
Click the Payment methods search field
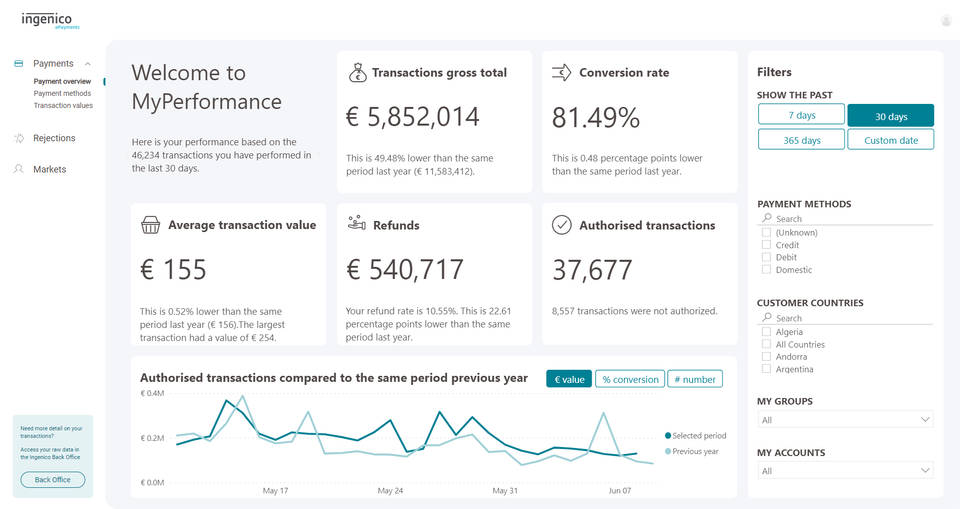pyautogui.click(x=846, y=219)
